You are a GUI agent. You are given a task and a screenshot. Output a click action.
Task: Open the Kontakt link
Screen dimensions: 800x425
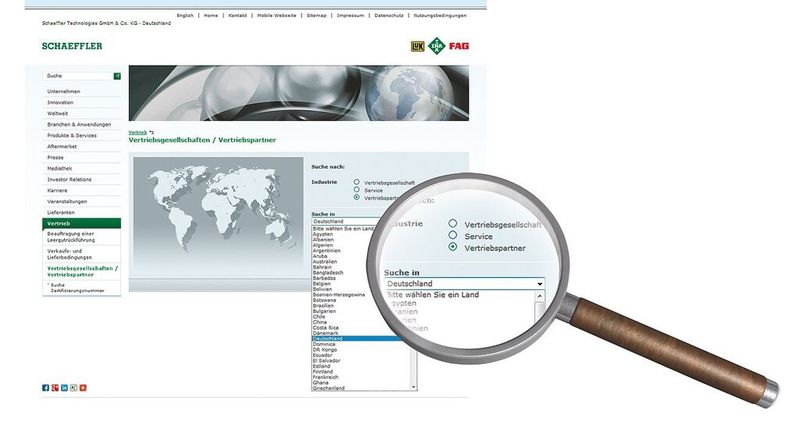point(237,16)
